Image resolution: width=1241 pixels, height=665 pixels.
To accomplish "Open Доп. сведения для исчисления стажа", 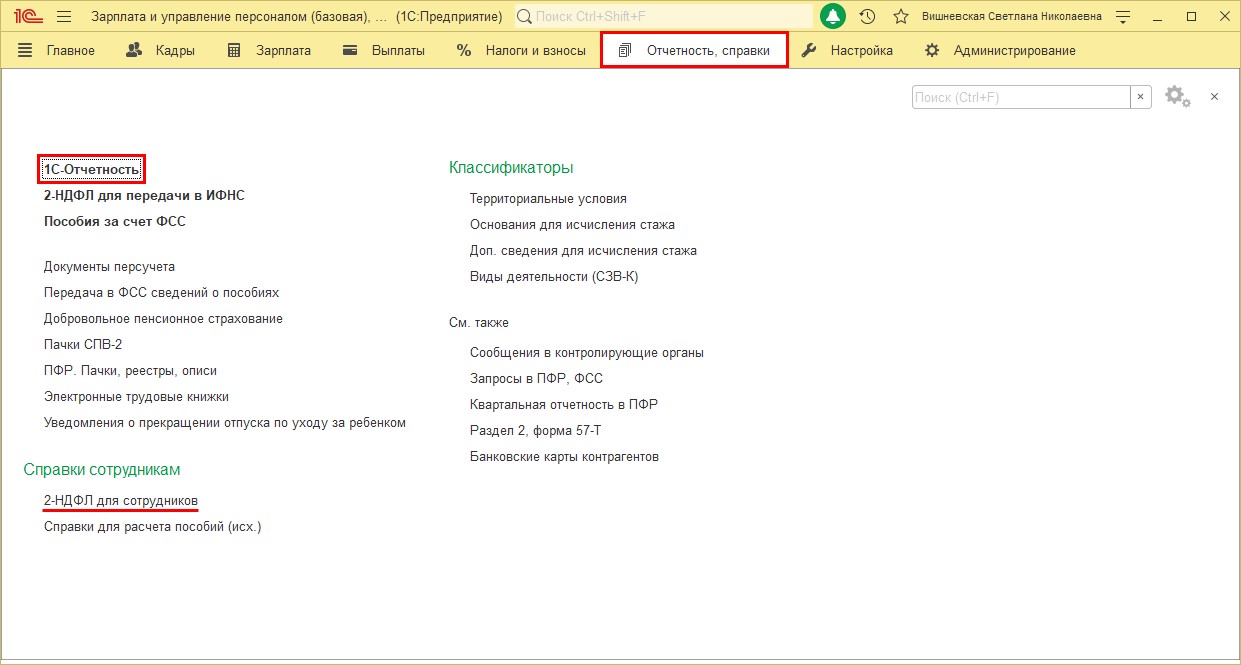I will tap(583, 251).
